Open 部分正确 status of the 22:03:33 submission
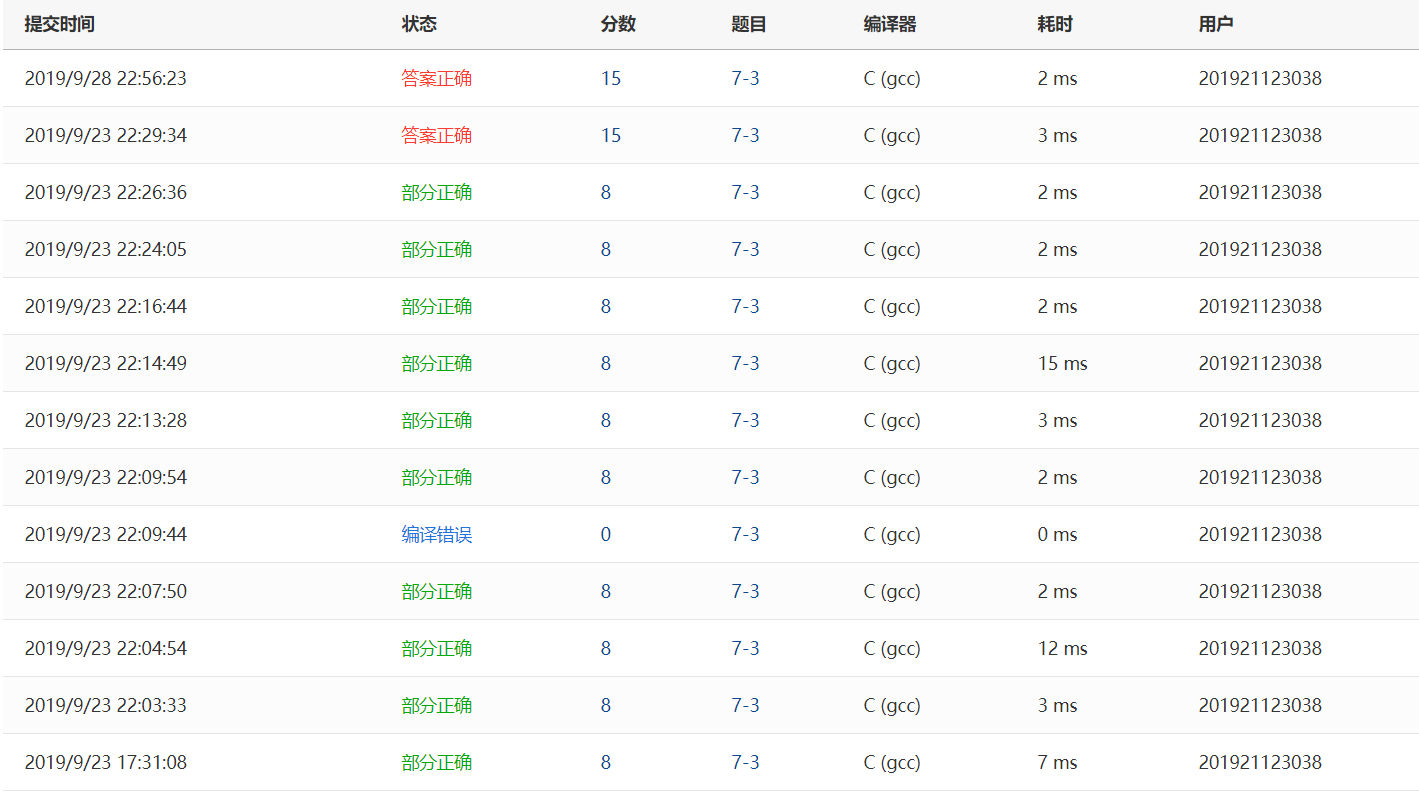Viewport: 1419px width, 799px height. pyautogui.click(x=437, y=705)
